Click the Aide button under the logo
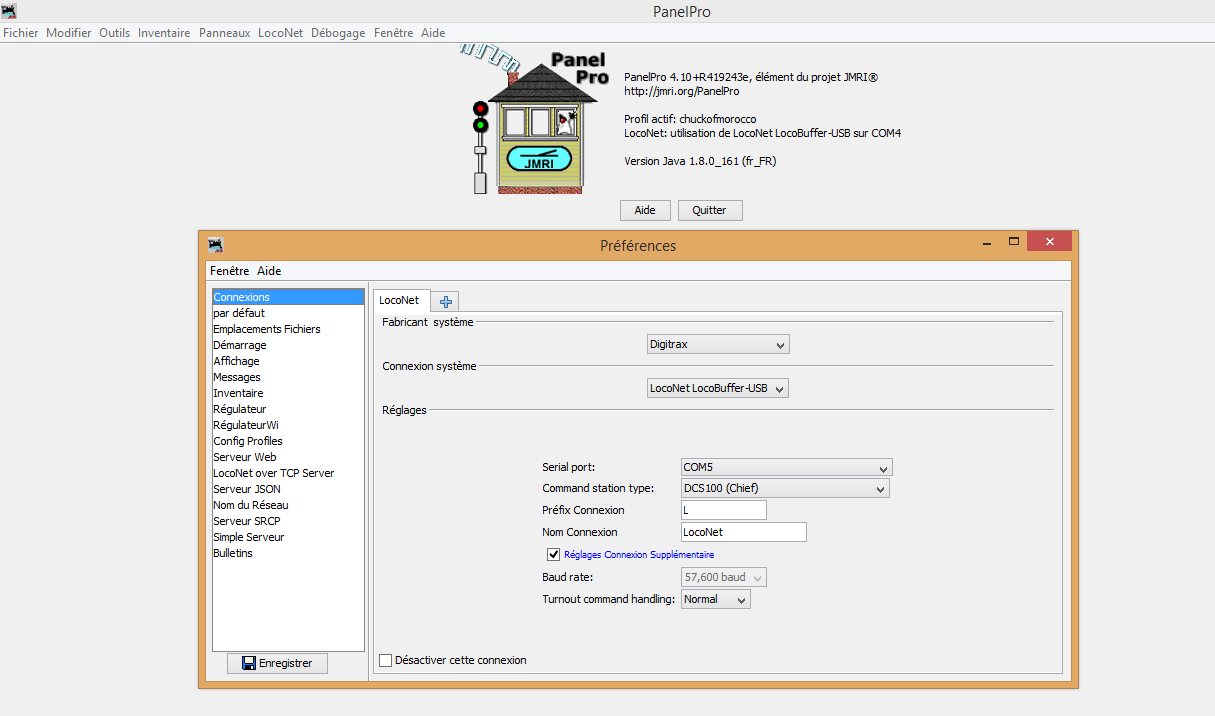 [x=645, y=210]
